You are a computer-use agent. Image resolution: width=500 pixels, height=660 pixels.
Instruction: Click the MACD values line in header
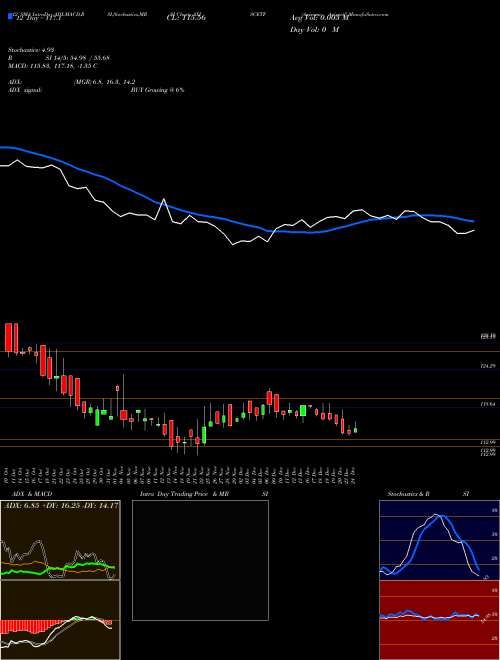(53, 66)
